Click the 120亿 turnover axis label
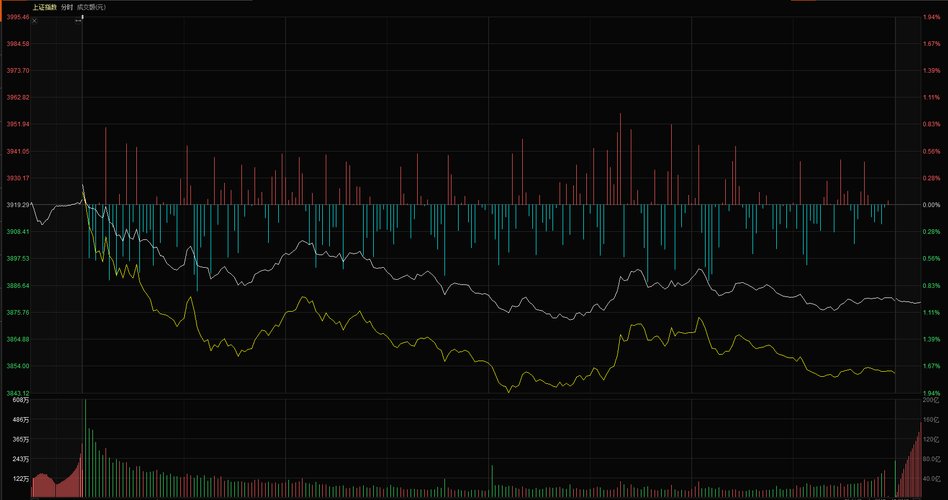948x500 pixels. point(931,440)
